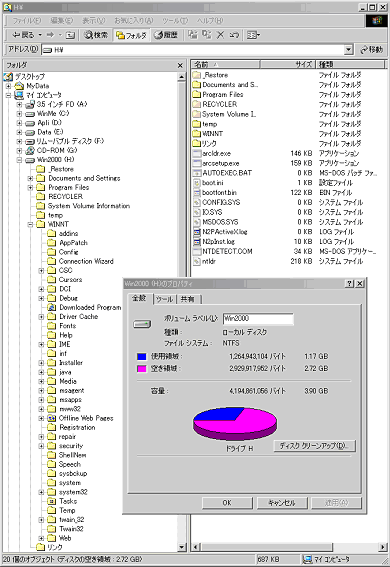The width and height of the screenshot is (390, 567).
Task: Click the Go button beside address bar
Action: (371, 50)
